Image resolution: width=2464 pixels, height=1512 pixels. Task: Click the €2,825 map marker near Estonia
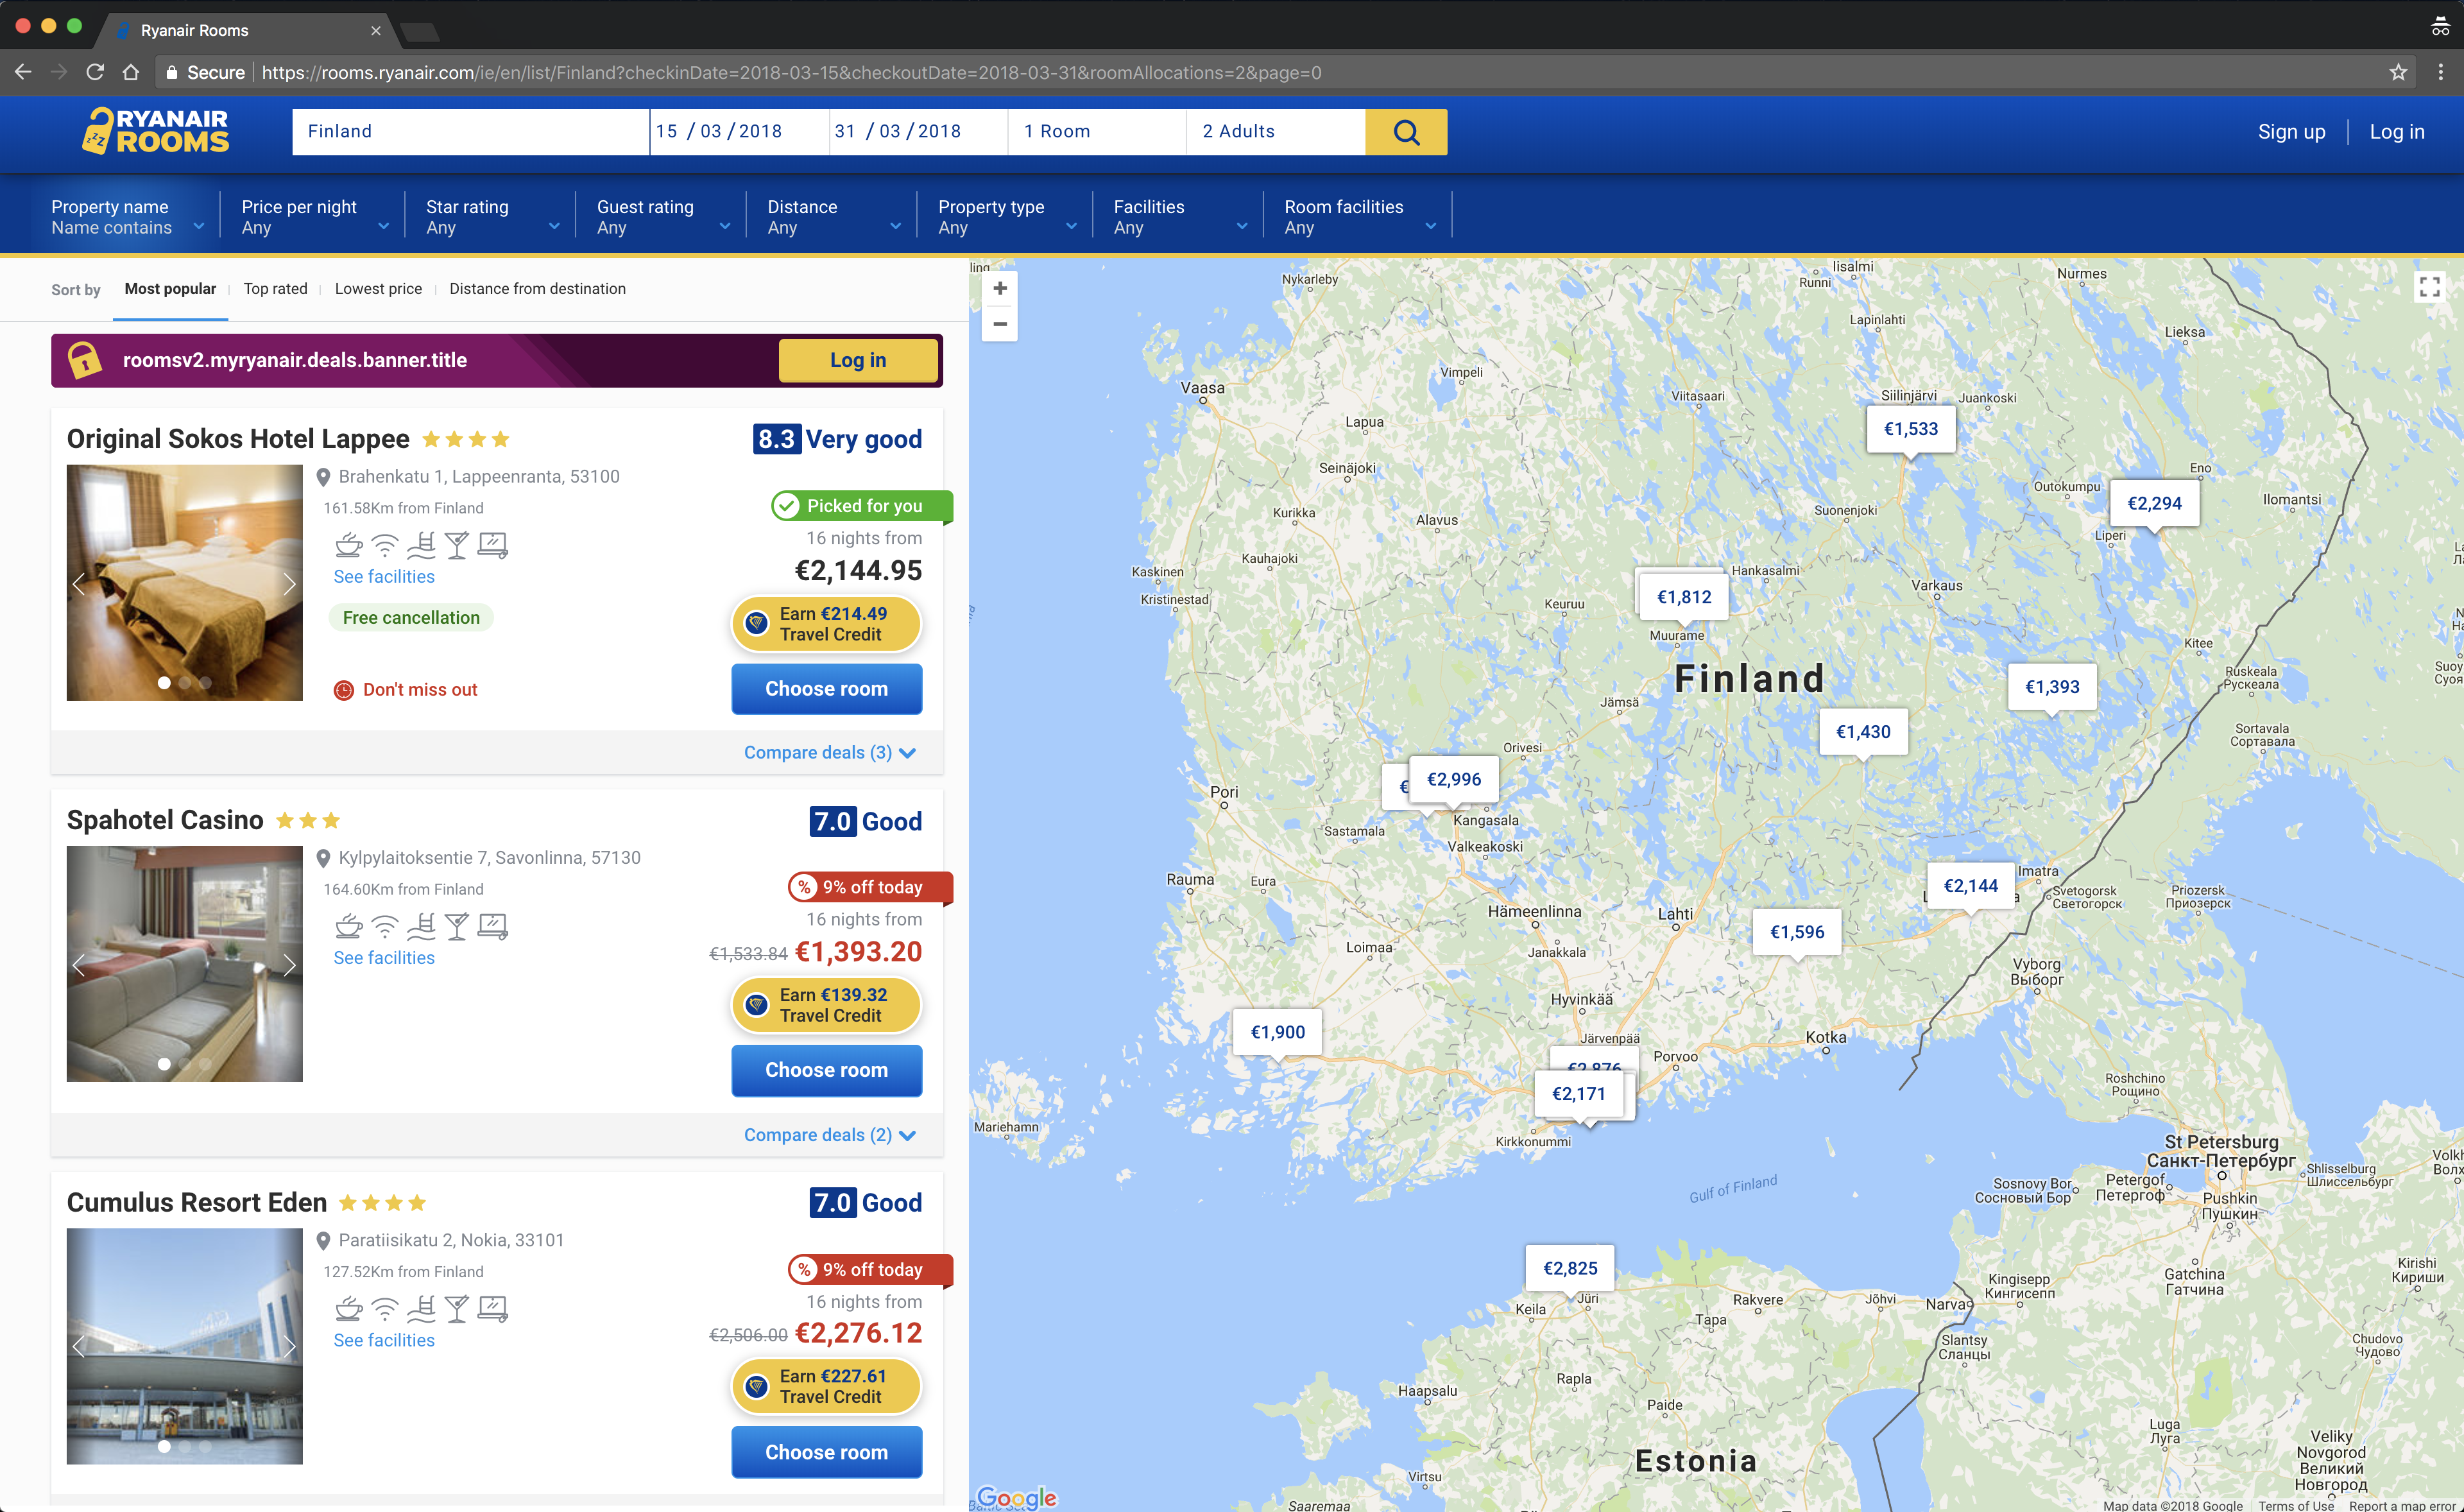tap(1570, 1268)
